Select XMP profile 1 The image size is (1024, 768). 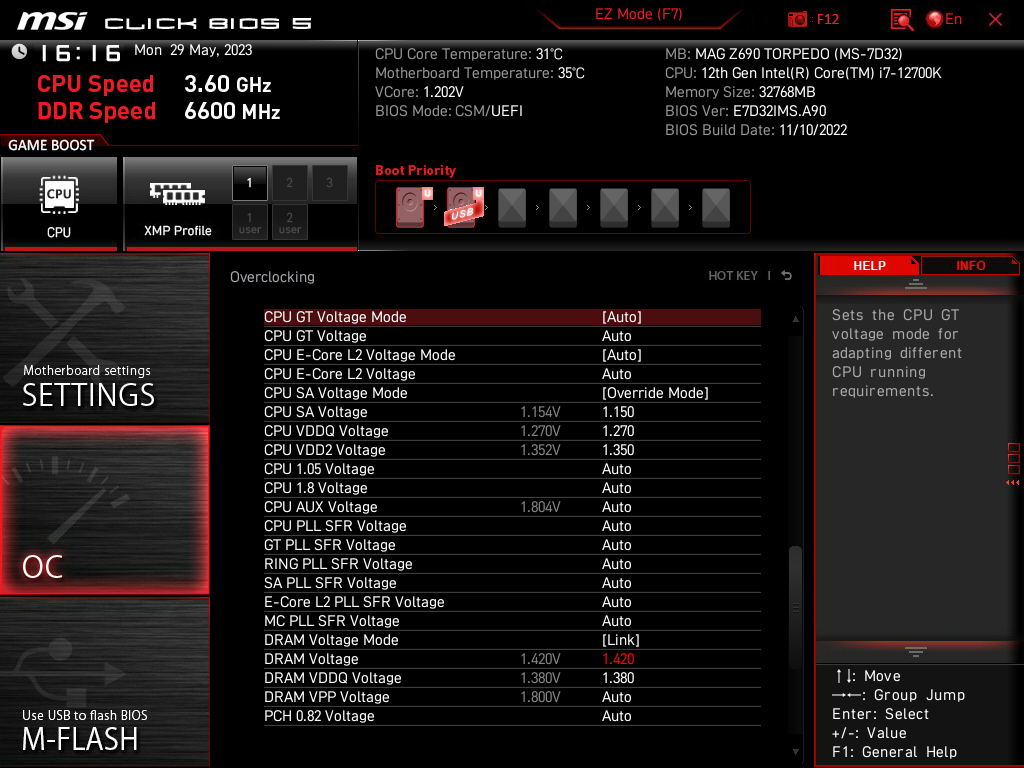249,183
